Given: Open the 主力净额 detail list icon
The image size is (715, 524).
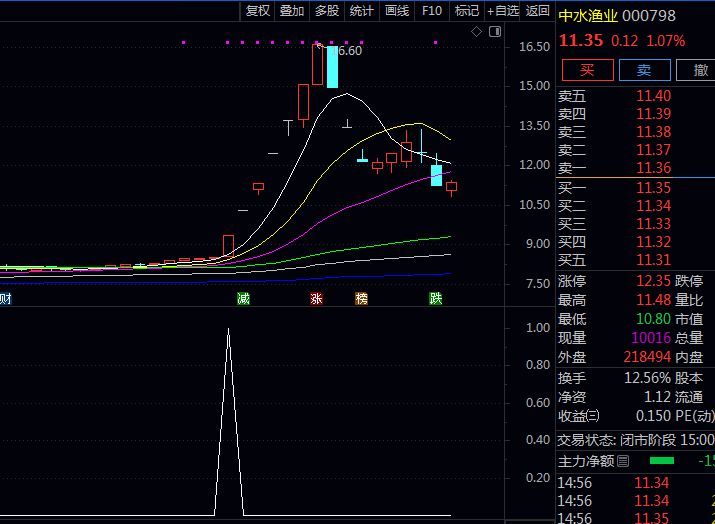Looking at the screenshot, I should [x=623, y=461].
